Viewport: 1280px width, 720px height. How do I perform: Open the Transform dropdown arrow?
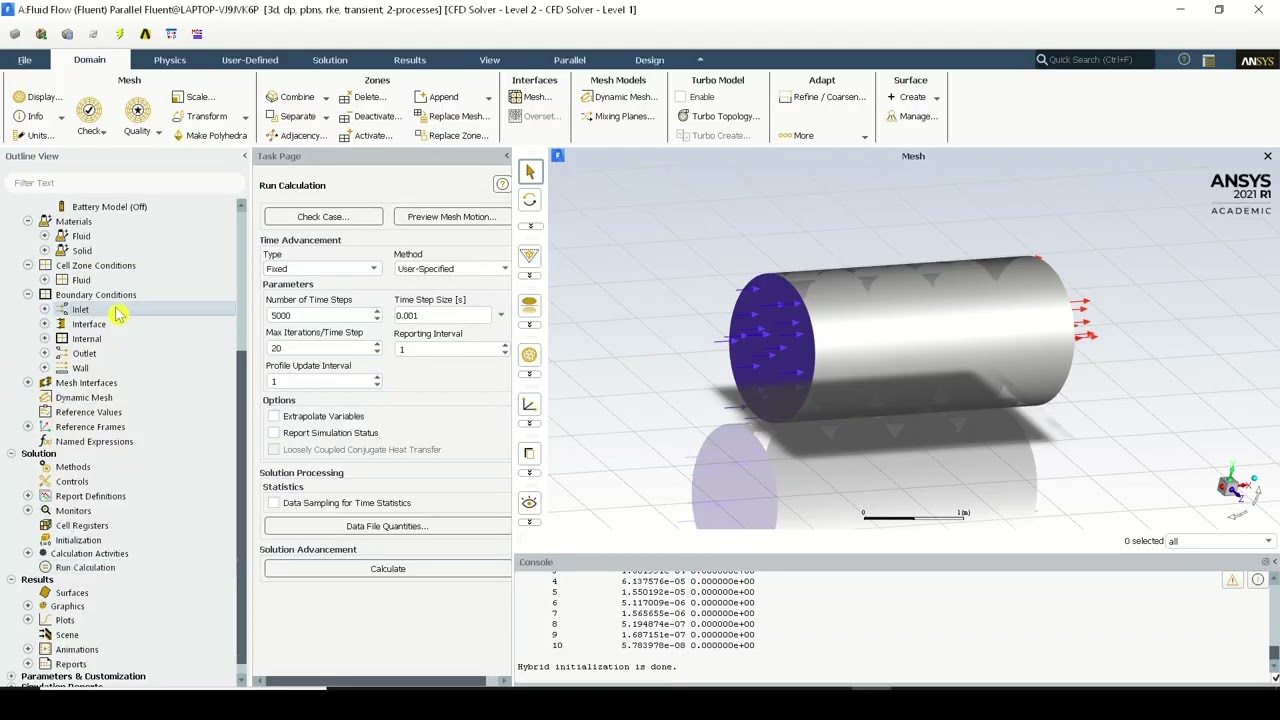(x=244, y=117)
